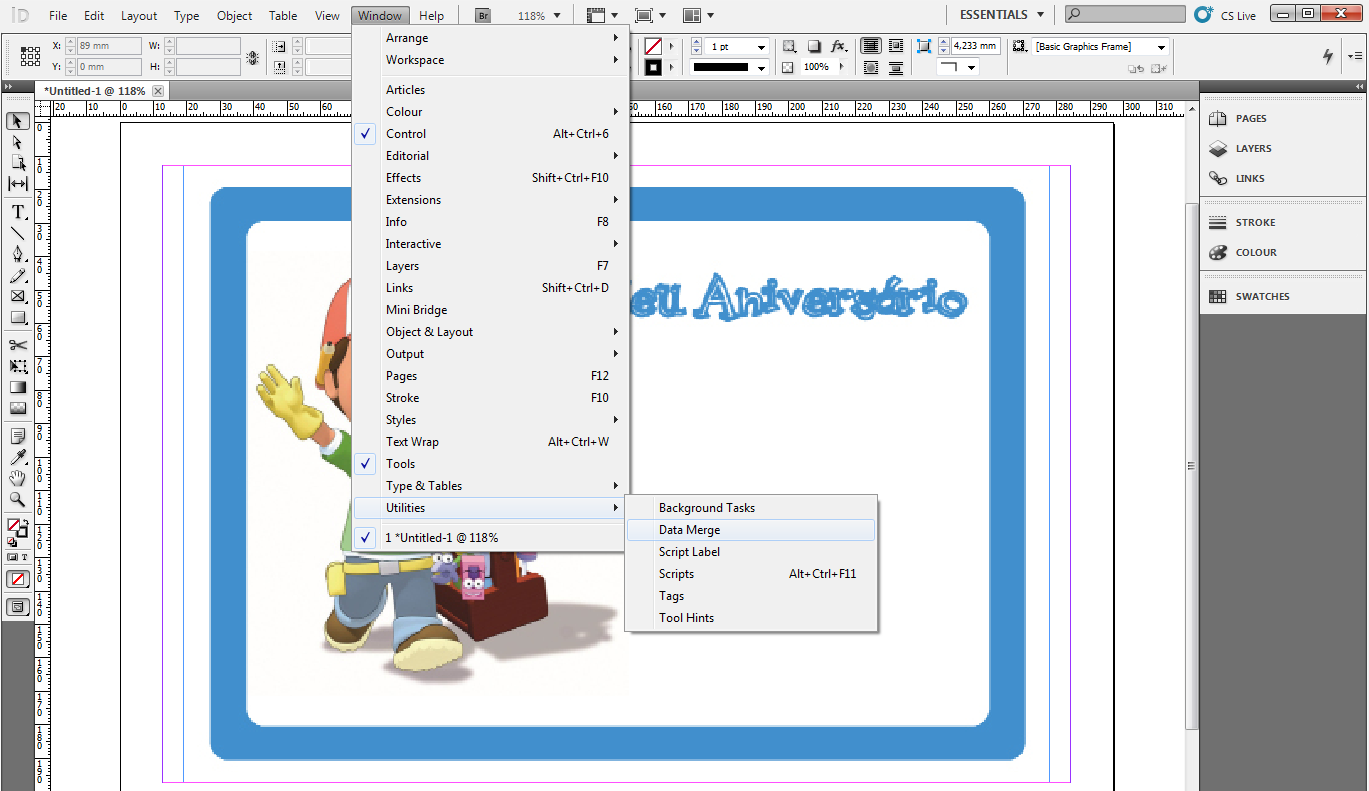This screenshot has width=1369, height=791.
Task: Select the Type tool
Action: pyautogui.click(x=17, y=211)
